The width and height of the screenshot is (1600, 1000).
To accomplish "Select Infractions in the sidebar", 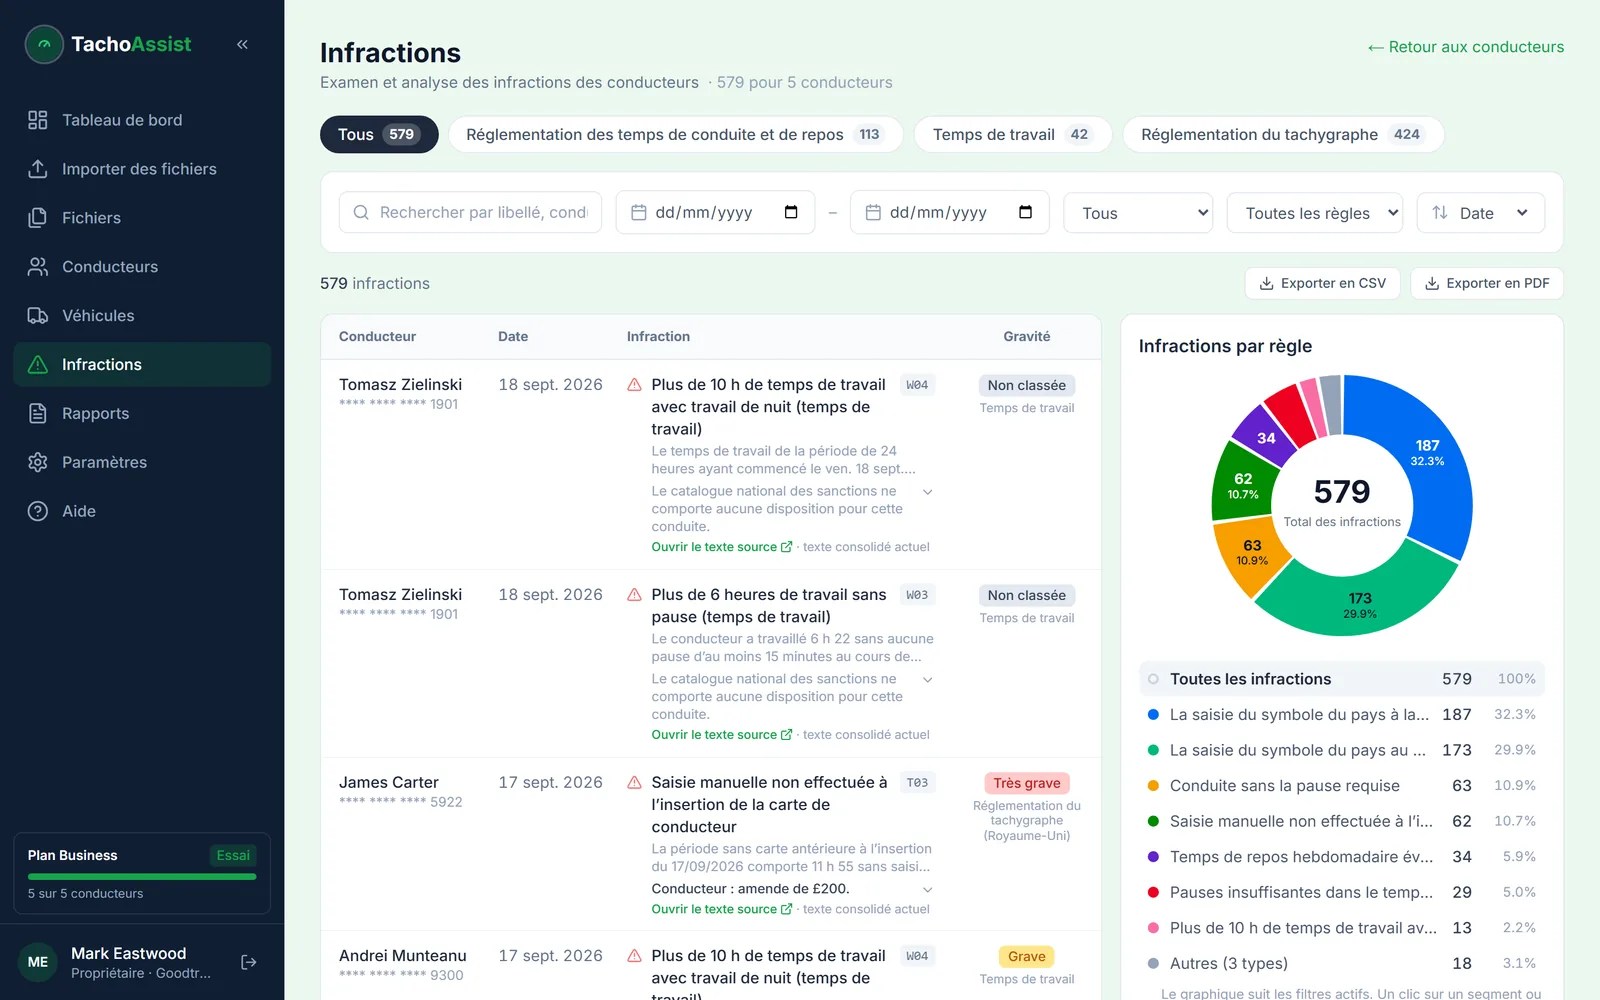I will point(142,365).
